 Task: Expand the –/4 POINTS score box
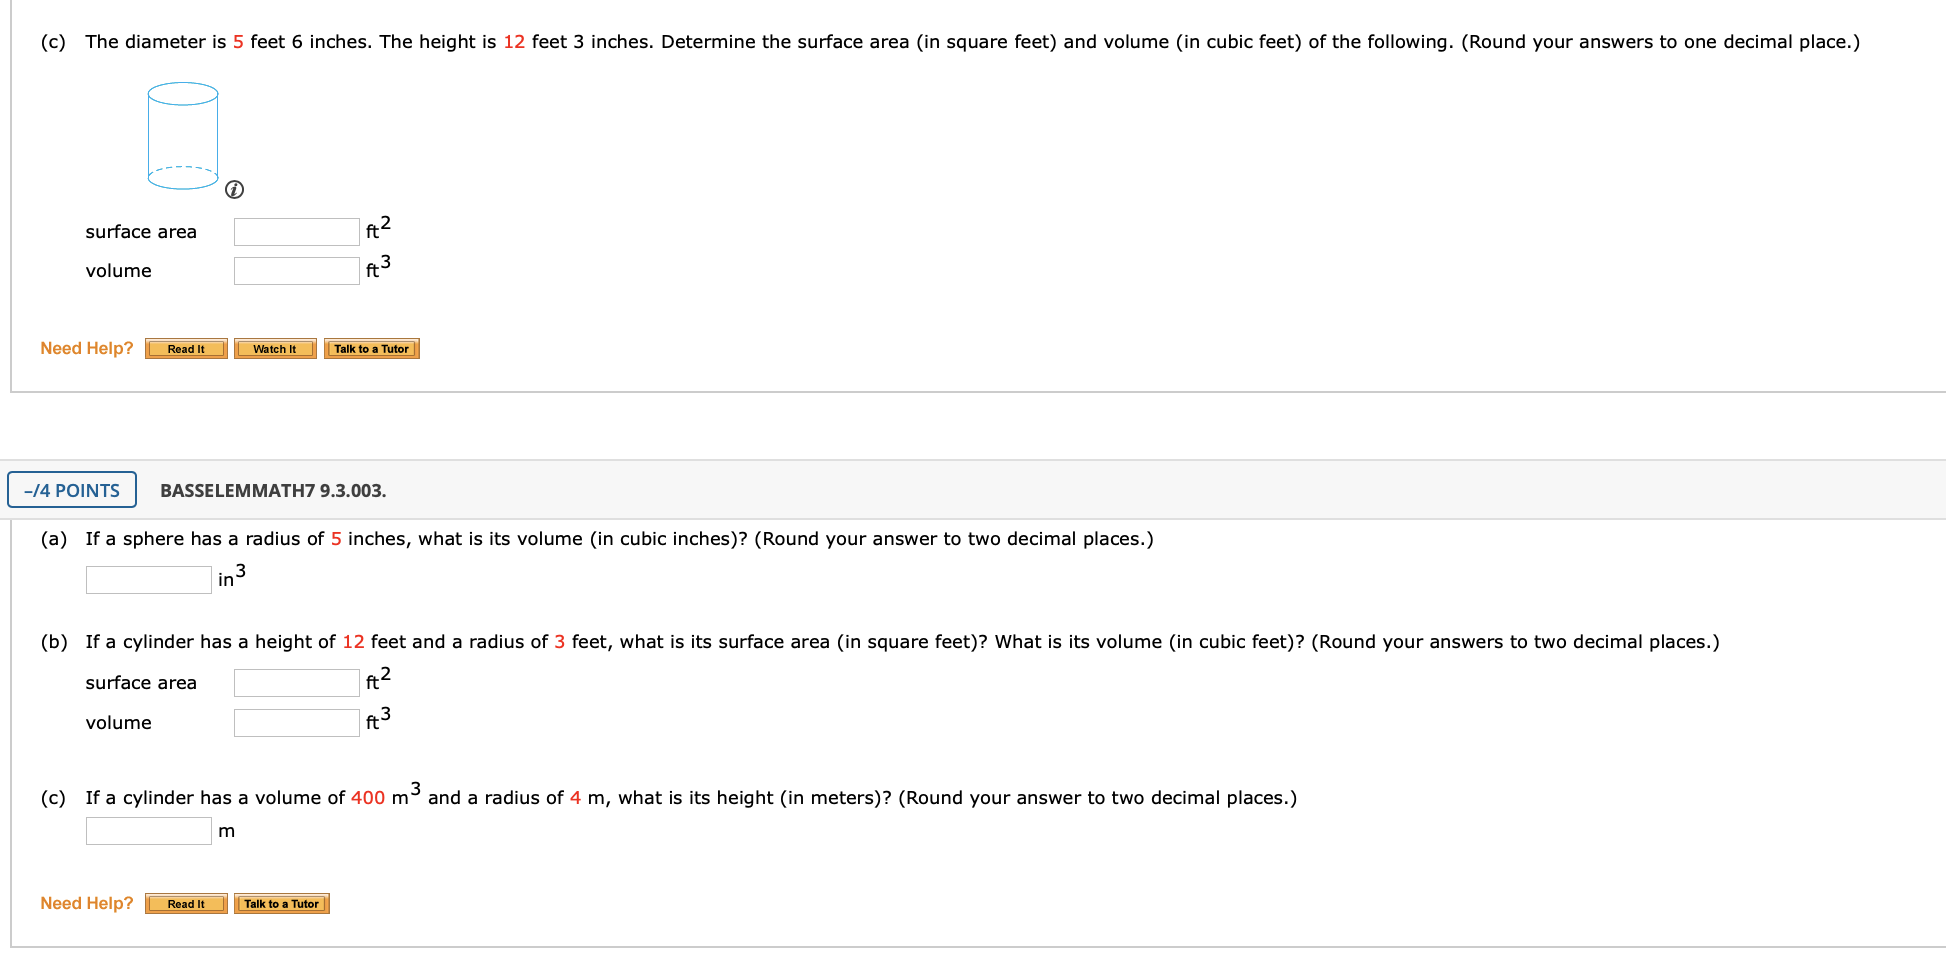[72, 490]
